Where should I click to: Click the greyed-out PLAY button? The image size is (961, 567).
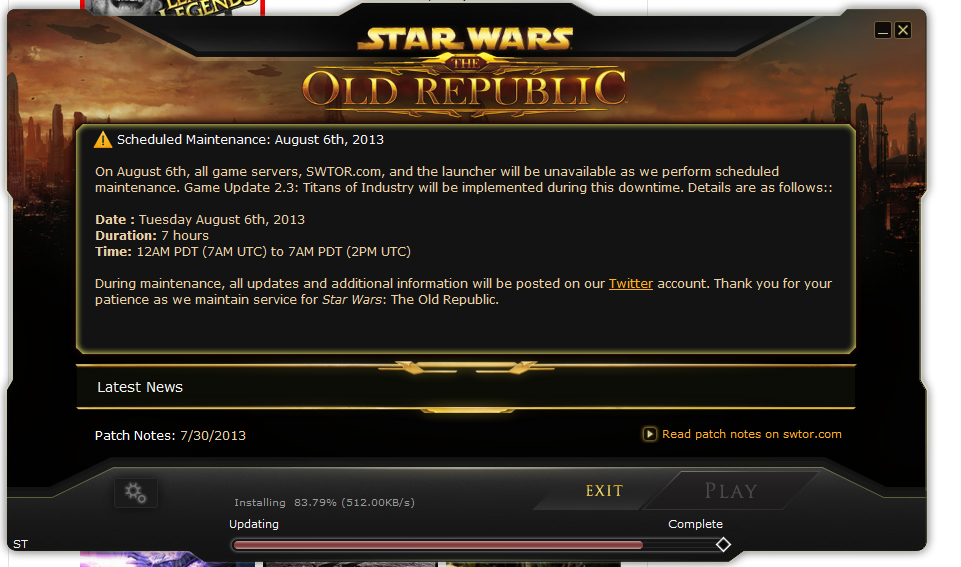click(731, 491)
